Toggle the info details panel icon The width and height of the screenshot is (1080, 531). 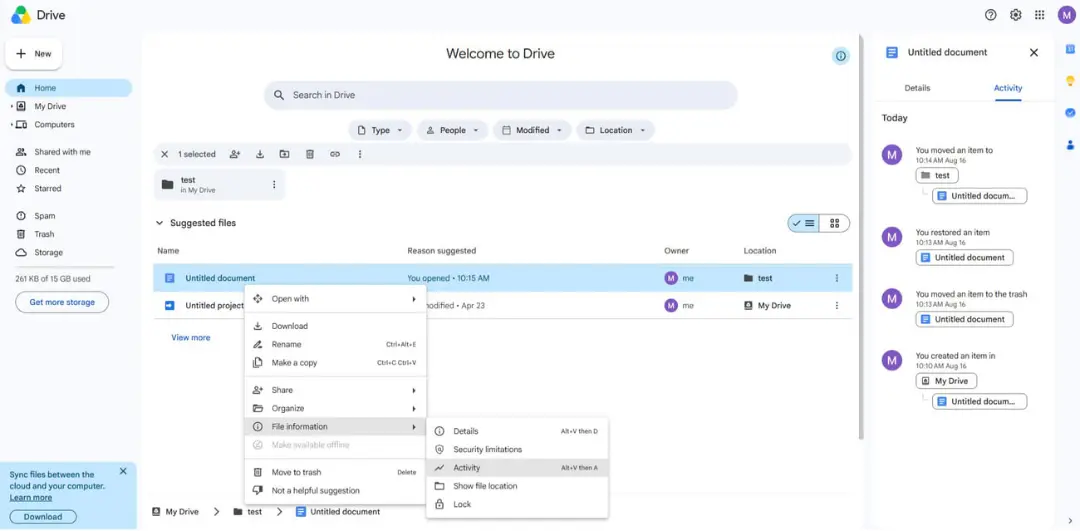tap(840, 56)
